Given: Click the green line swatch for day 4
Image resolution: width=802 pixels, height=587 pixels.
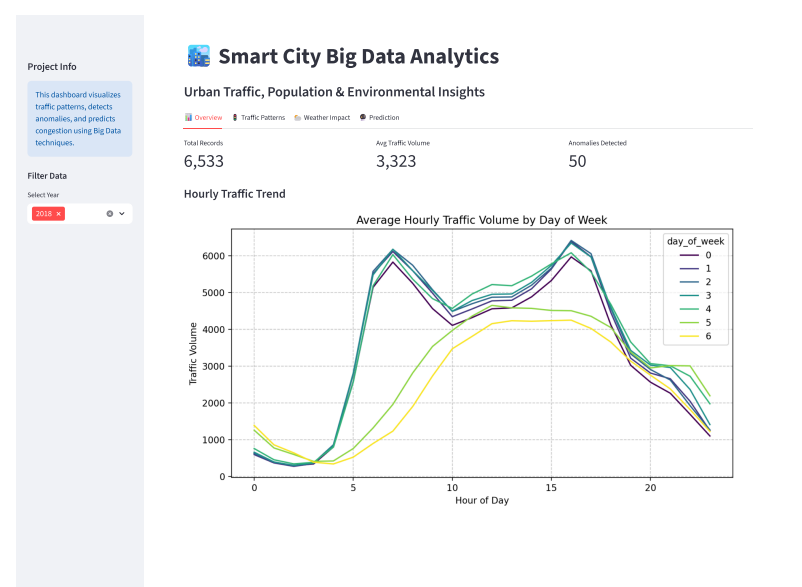Looking at the screenshot, I should tap(689, 308).
